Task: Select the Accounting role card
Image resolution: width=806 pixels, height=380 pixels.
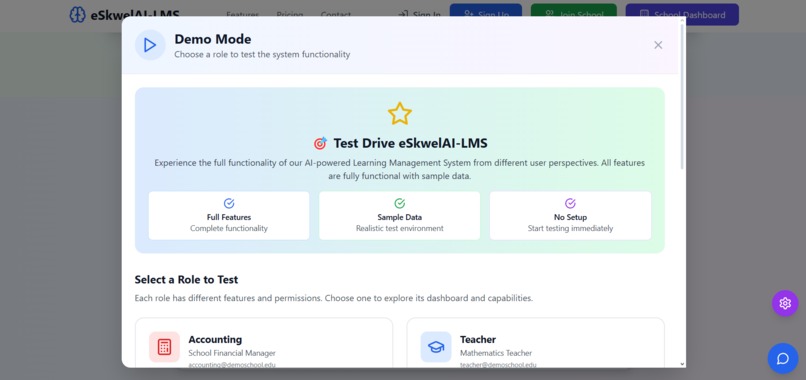Action: [264, 343]
